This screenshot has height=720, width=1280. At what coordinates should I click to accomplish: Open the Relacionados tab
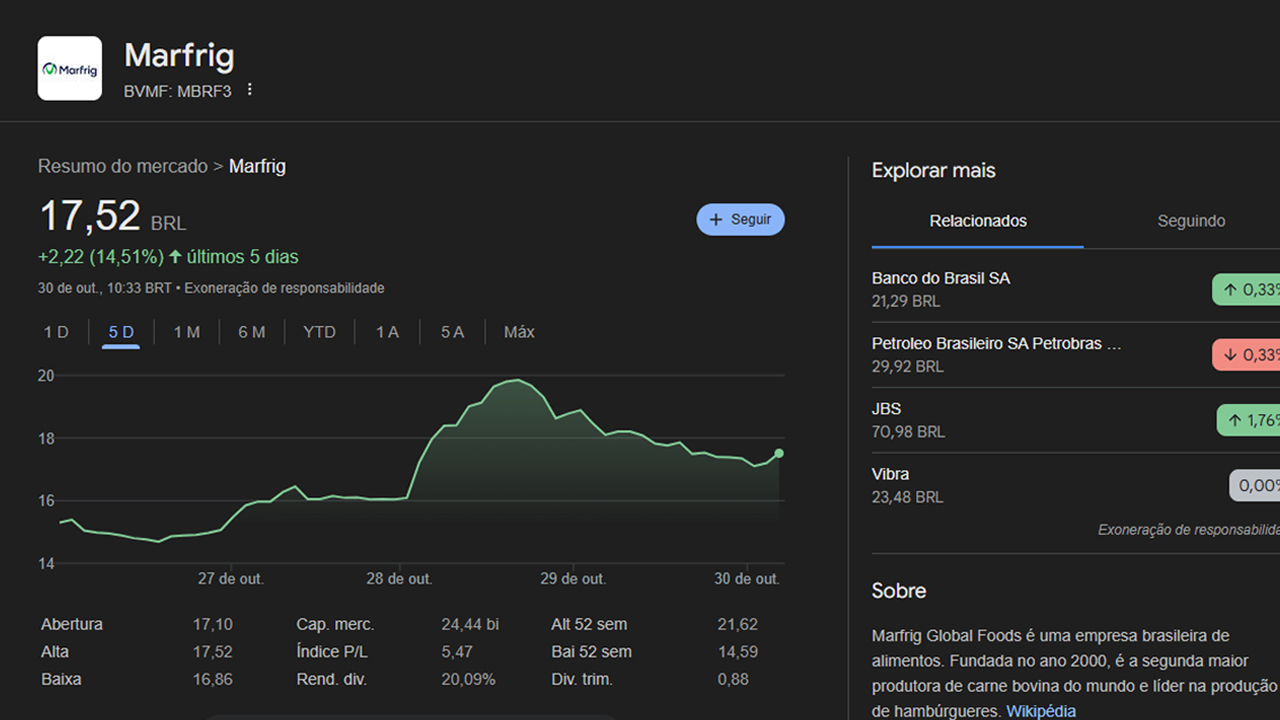(977, 221)
